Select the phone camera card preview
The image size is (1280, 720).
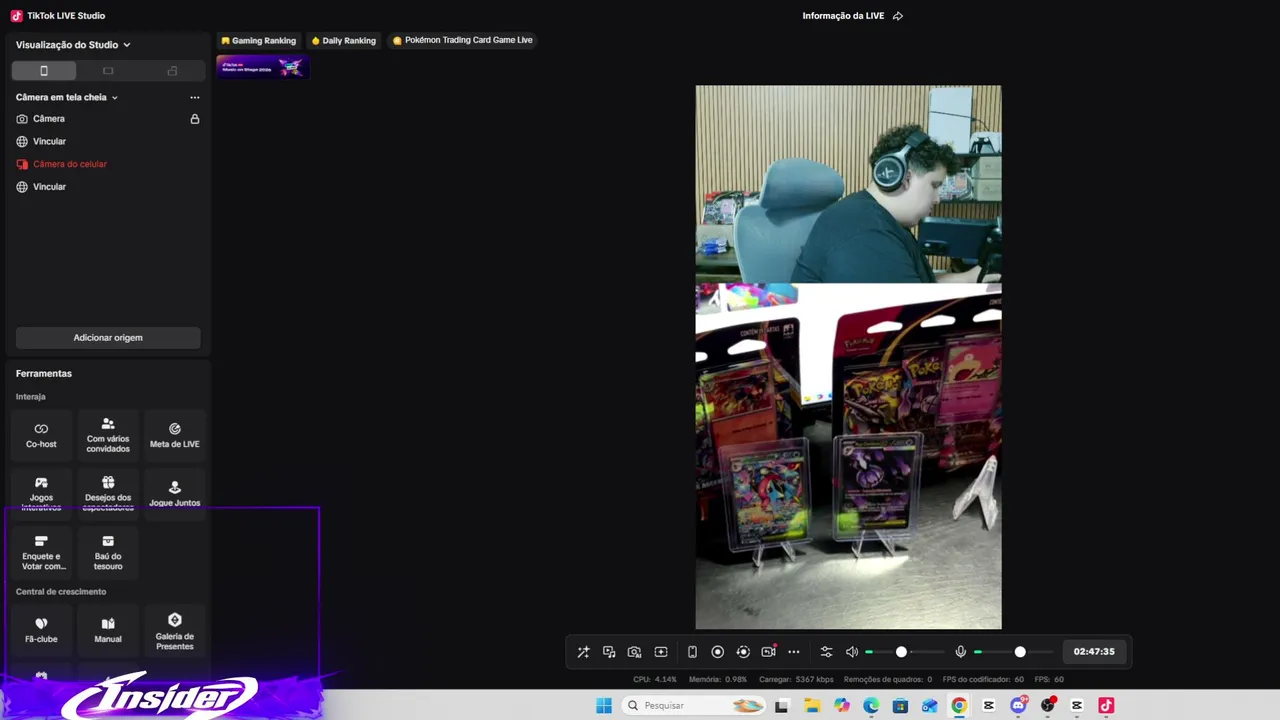[848, 456]
